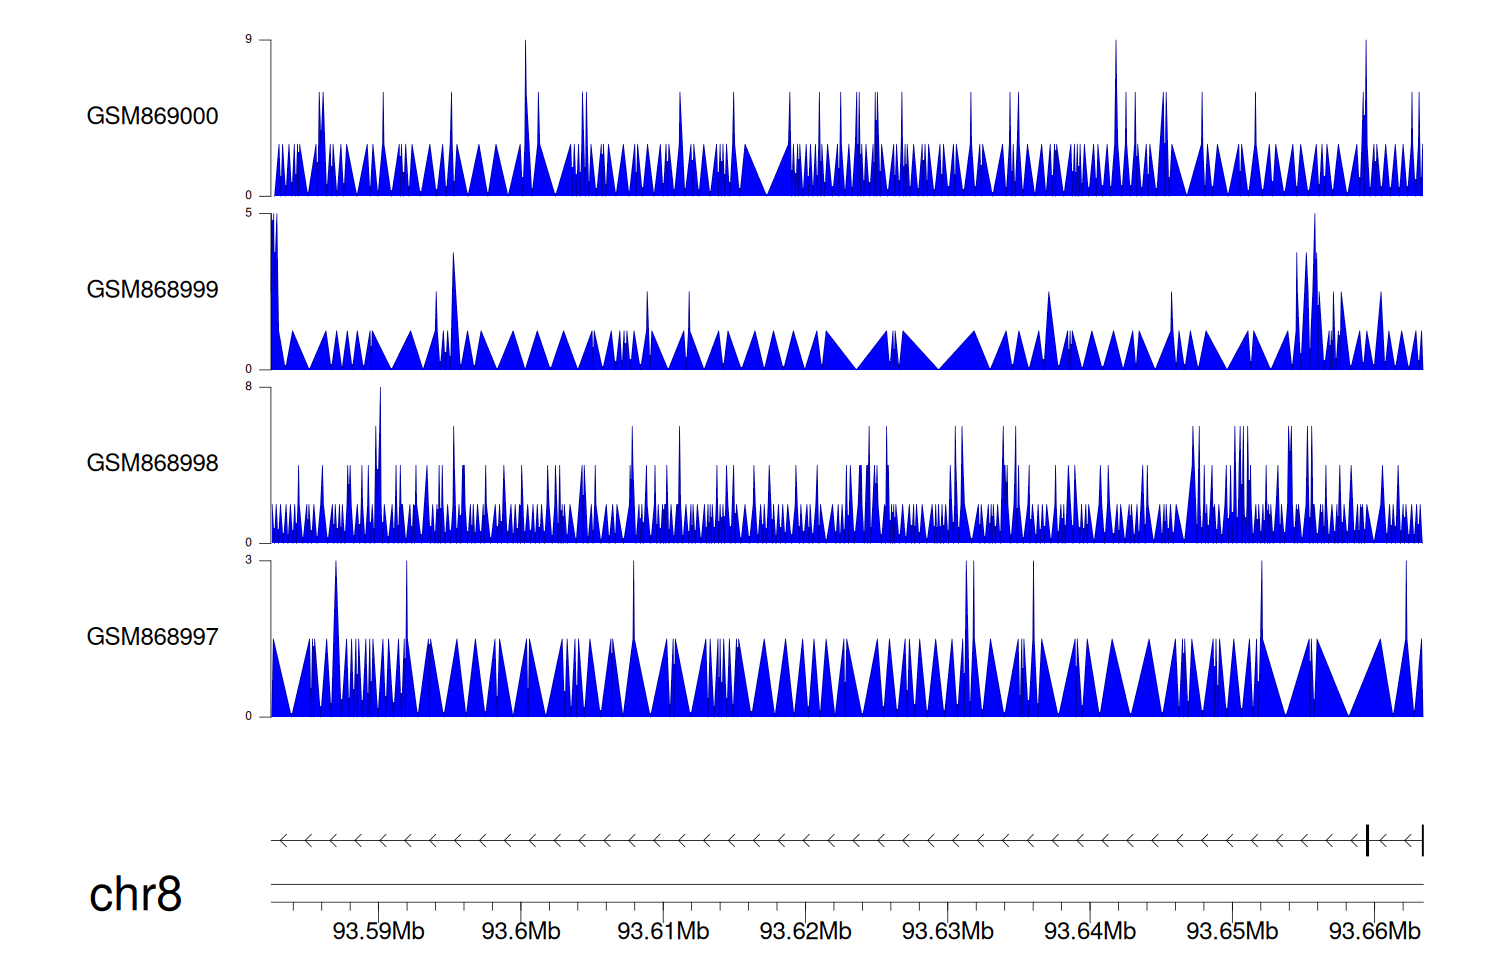This screenshot has width=1500, height=980.
Task: Click the 93.63Mb coordinate label
Action: [x=947, y=931]
